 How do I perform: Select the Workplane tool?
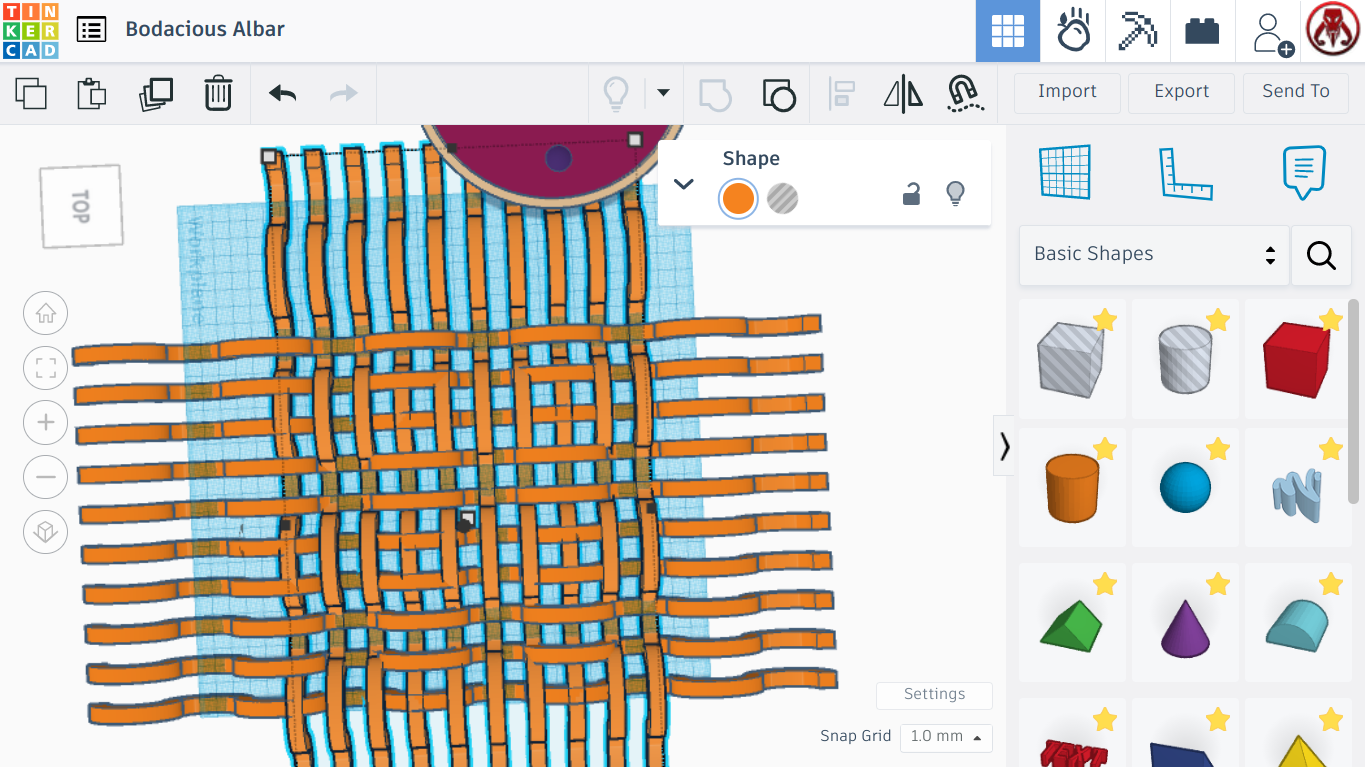coord(1064,172)
